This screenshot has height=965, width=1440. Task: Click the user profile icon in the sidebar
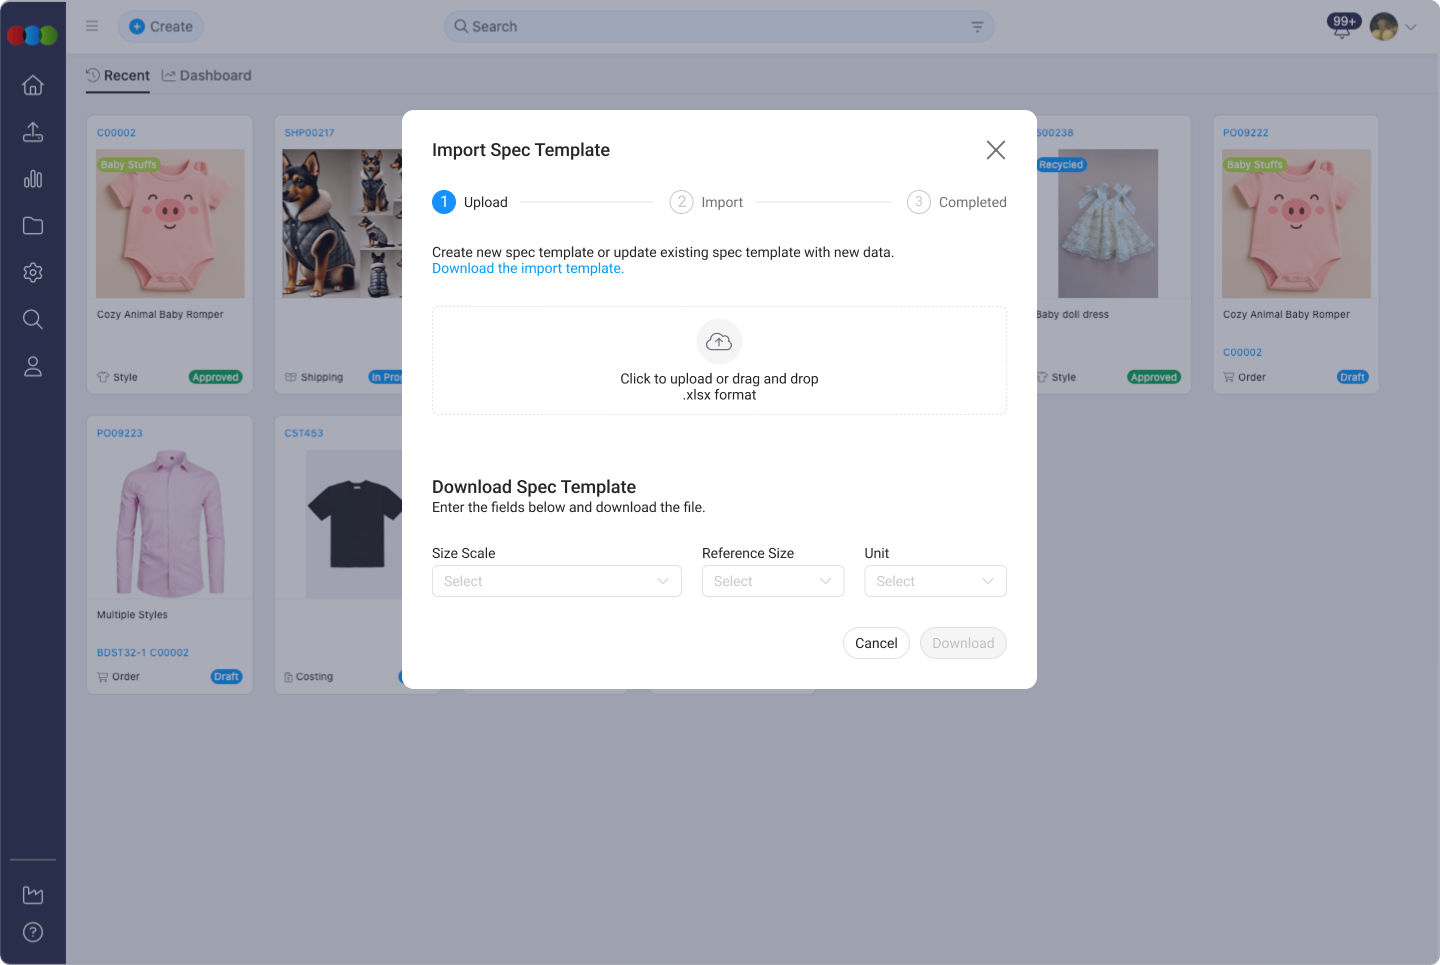point(33,367)
